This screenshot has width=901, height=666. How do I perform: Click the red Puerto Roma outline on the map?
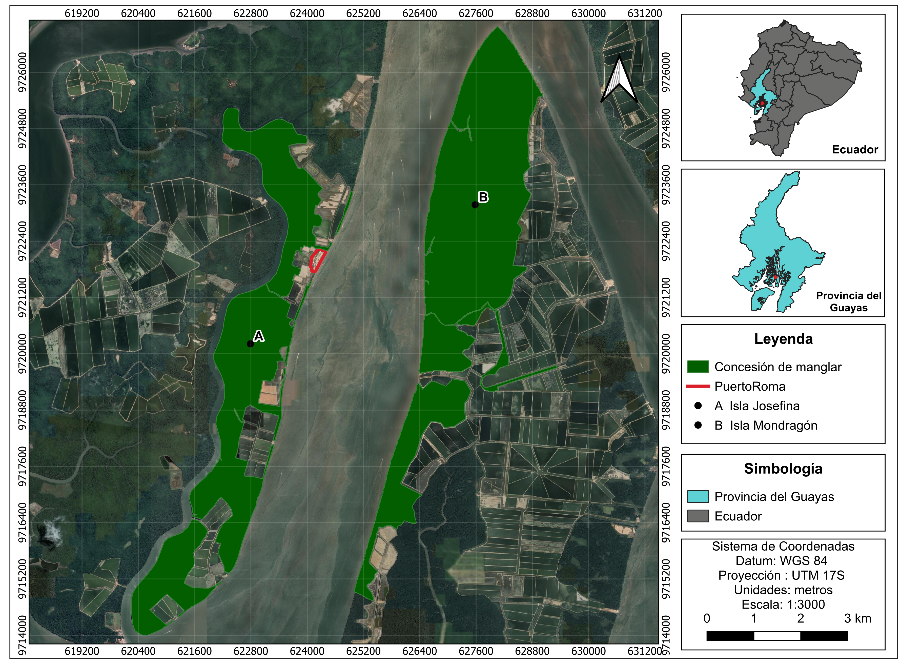317,260
